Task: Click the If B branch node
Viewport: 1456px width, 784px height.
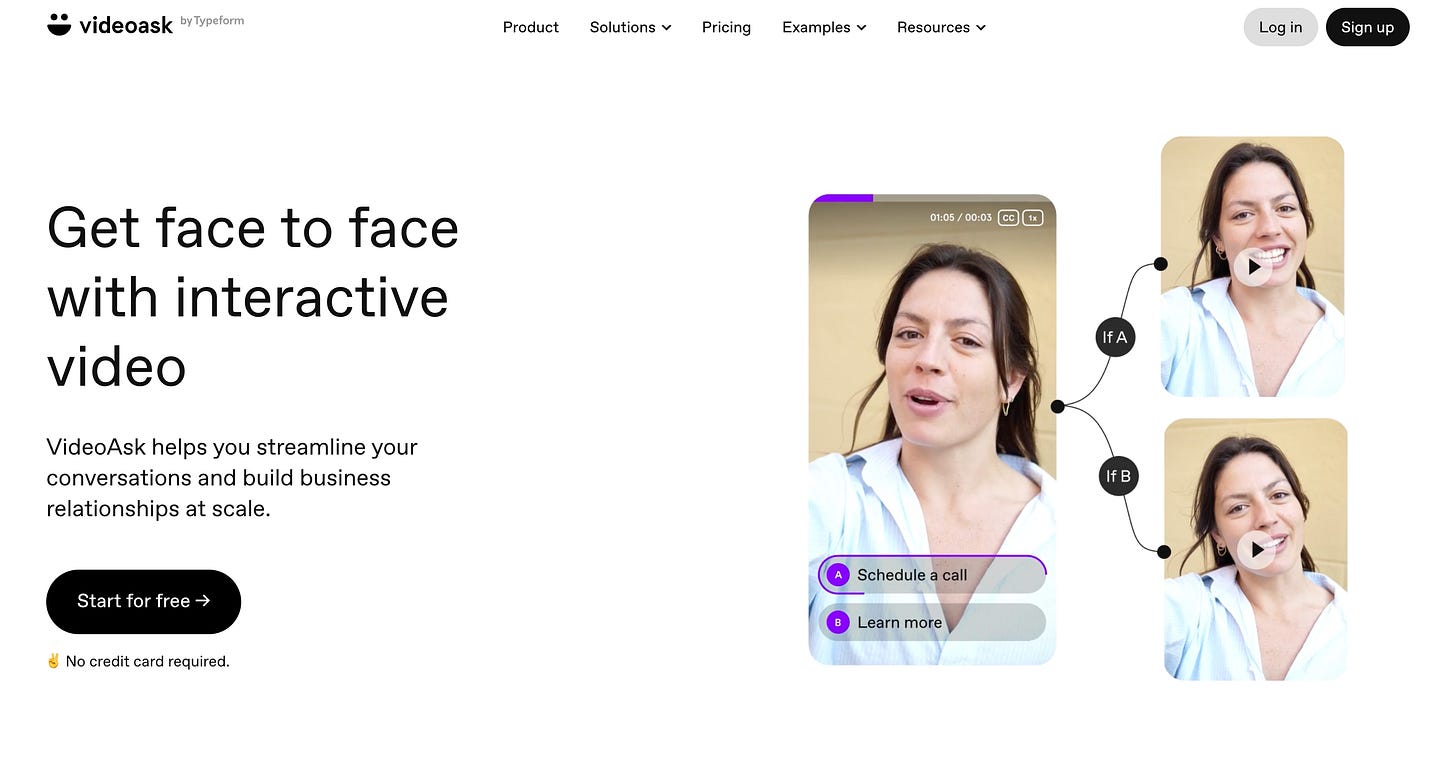Action: point(1117,476)
